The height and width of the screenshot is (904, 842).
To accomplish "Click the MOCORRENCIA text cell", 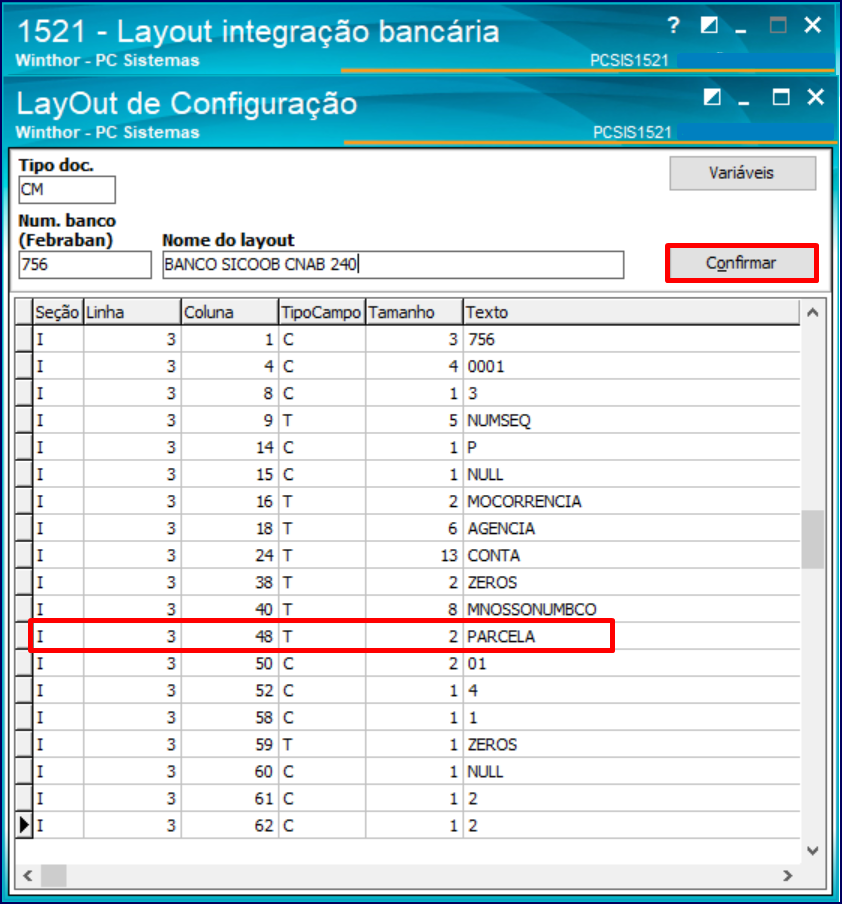I will (x=632, y=502).
